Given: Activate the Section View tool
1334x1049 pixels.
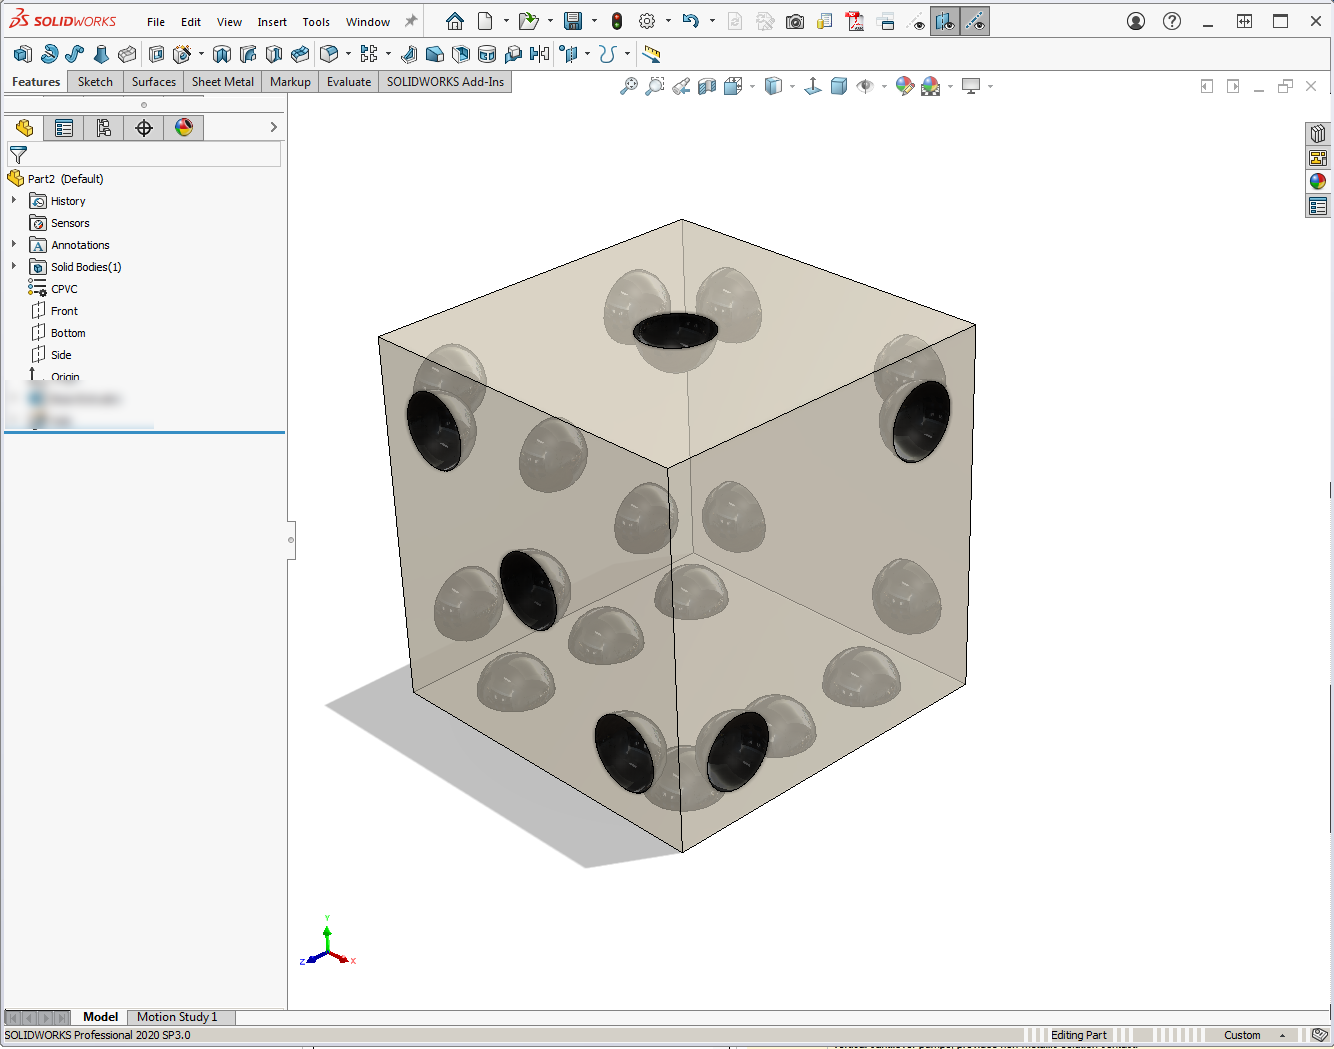Looking at the screenshot, I should [x=707, y=86].
